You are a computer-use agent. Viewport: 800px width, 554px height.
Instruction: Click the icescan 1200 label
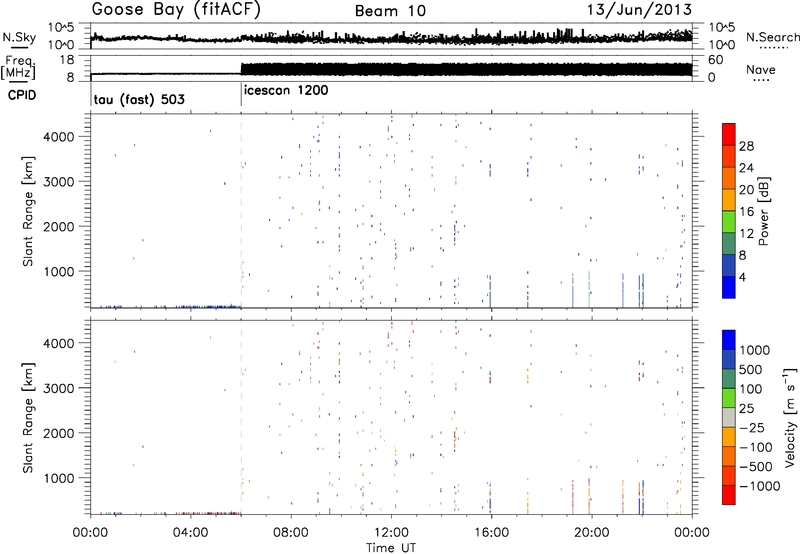pyautogui.click(x=286, y=91)
